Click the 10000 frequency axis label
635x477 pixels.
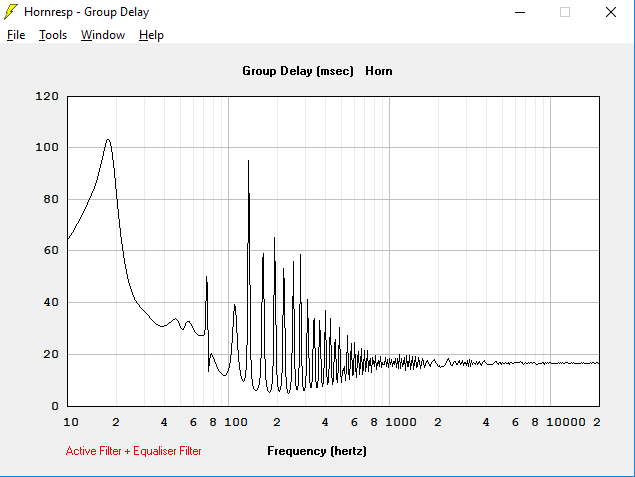[x=566, y=422]
